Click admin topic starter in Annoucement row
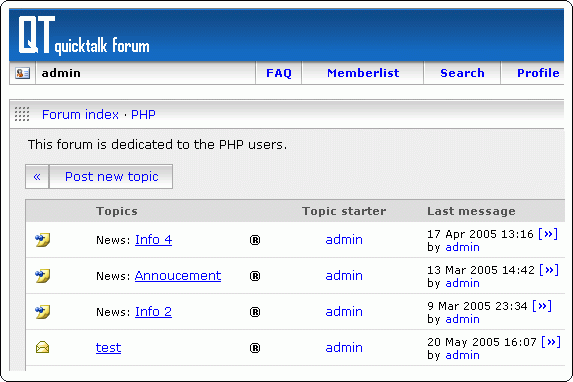573x382 pixels. pos(344,276)
